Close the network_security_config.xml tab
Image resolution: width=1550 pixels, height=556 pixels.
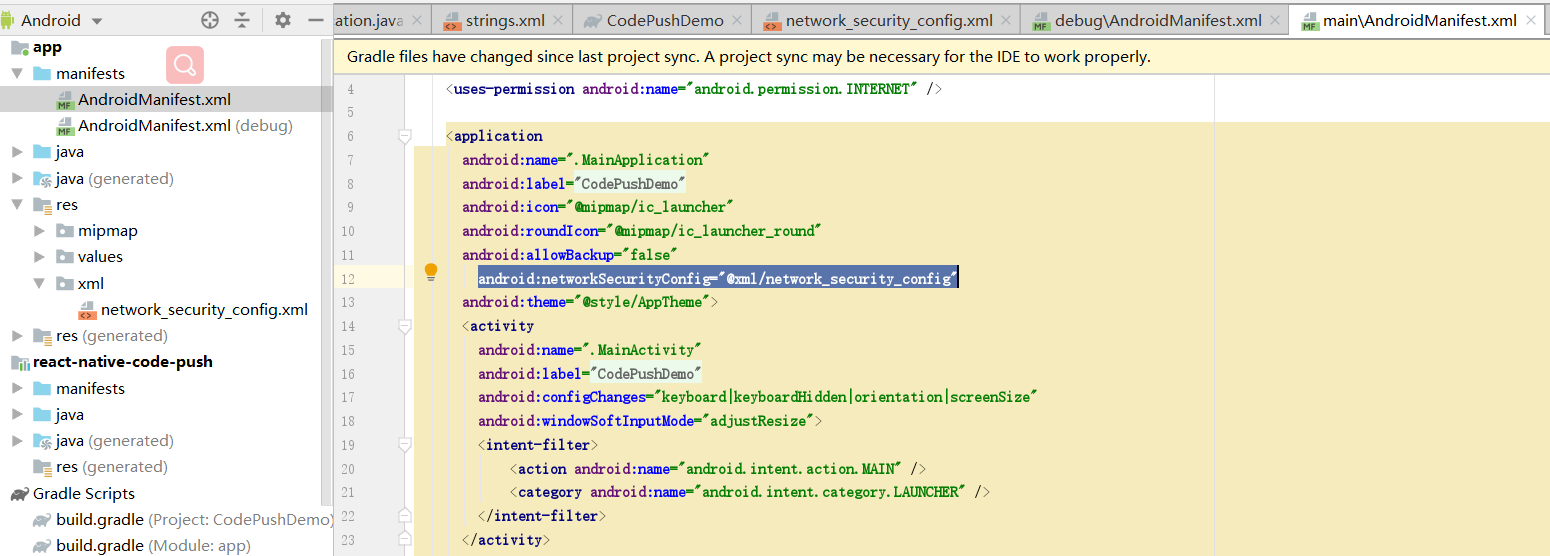pos(1007,20)
